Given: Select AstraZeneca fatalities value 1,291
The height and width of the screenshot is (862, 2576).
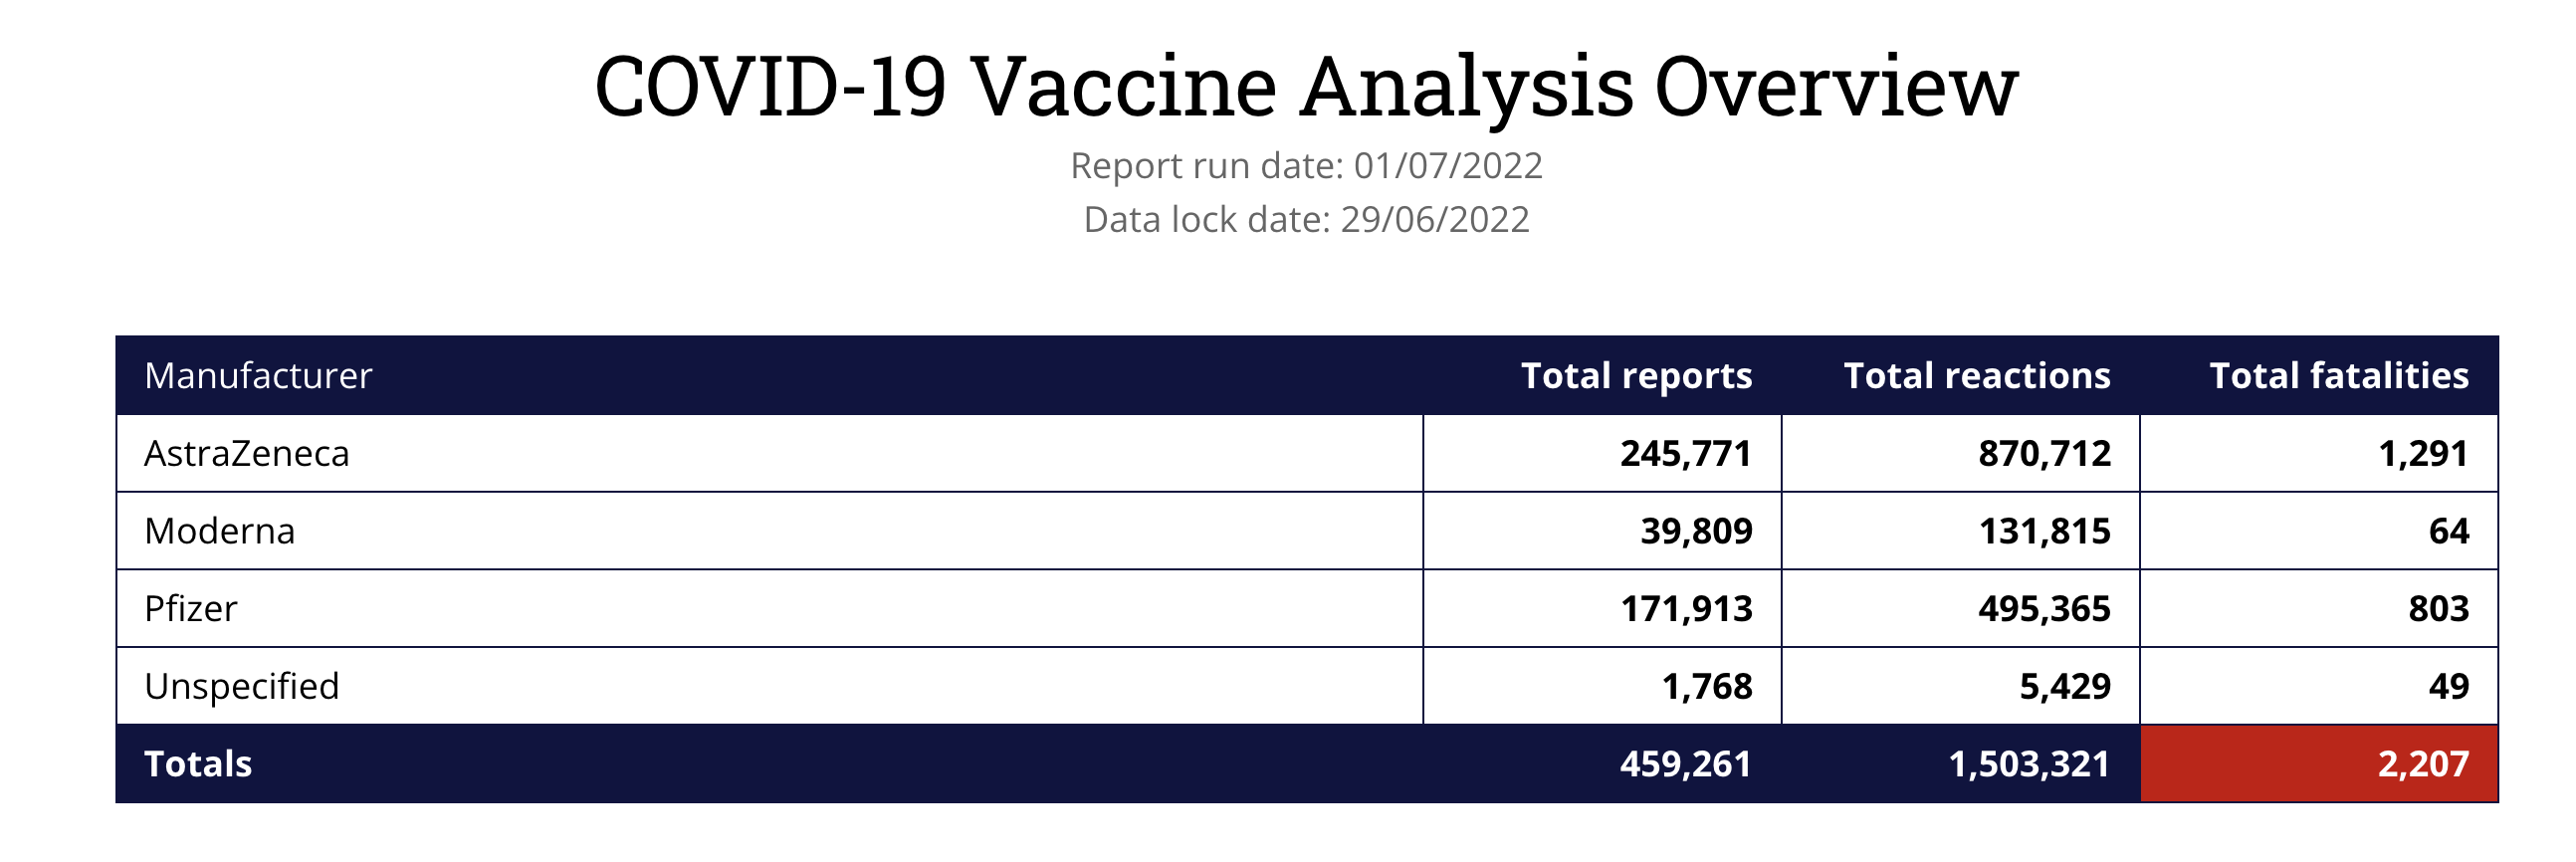Looking at the screenshot, I should (x=2422, y=454).
